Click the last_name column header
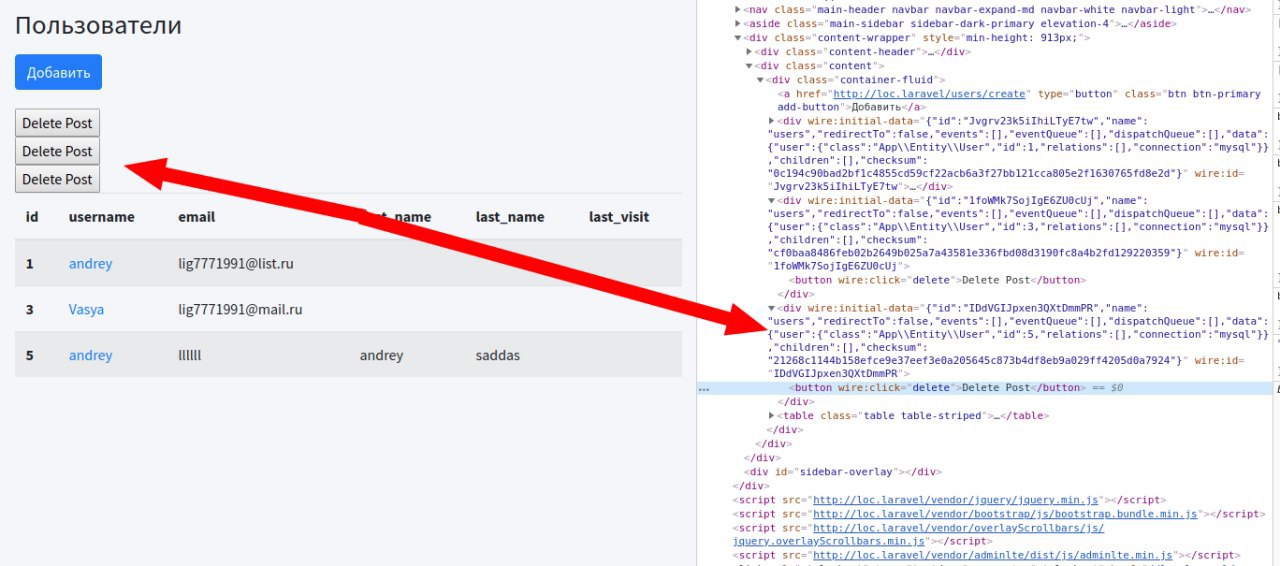 510,217
